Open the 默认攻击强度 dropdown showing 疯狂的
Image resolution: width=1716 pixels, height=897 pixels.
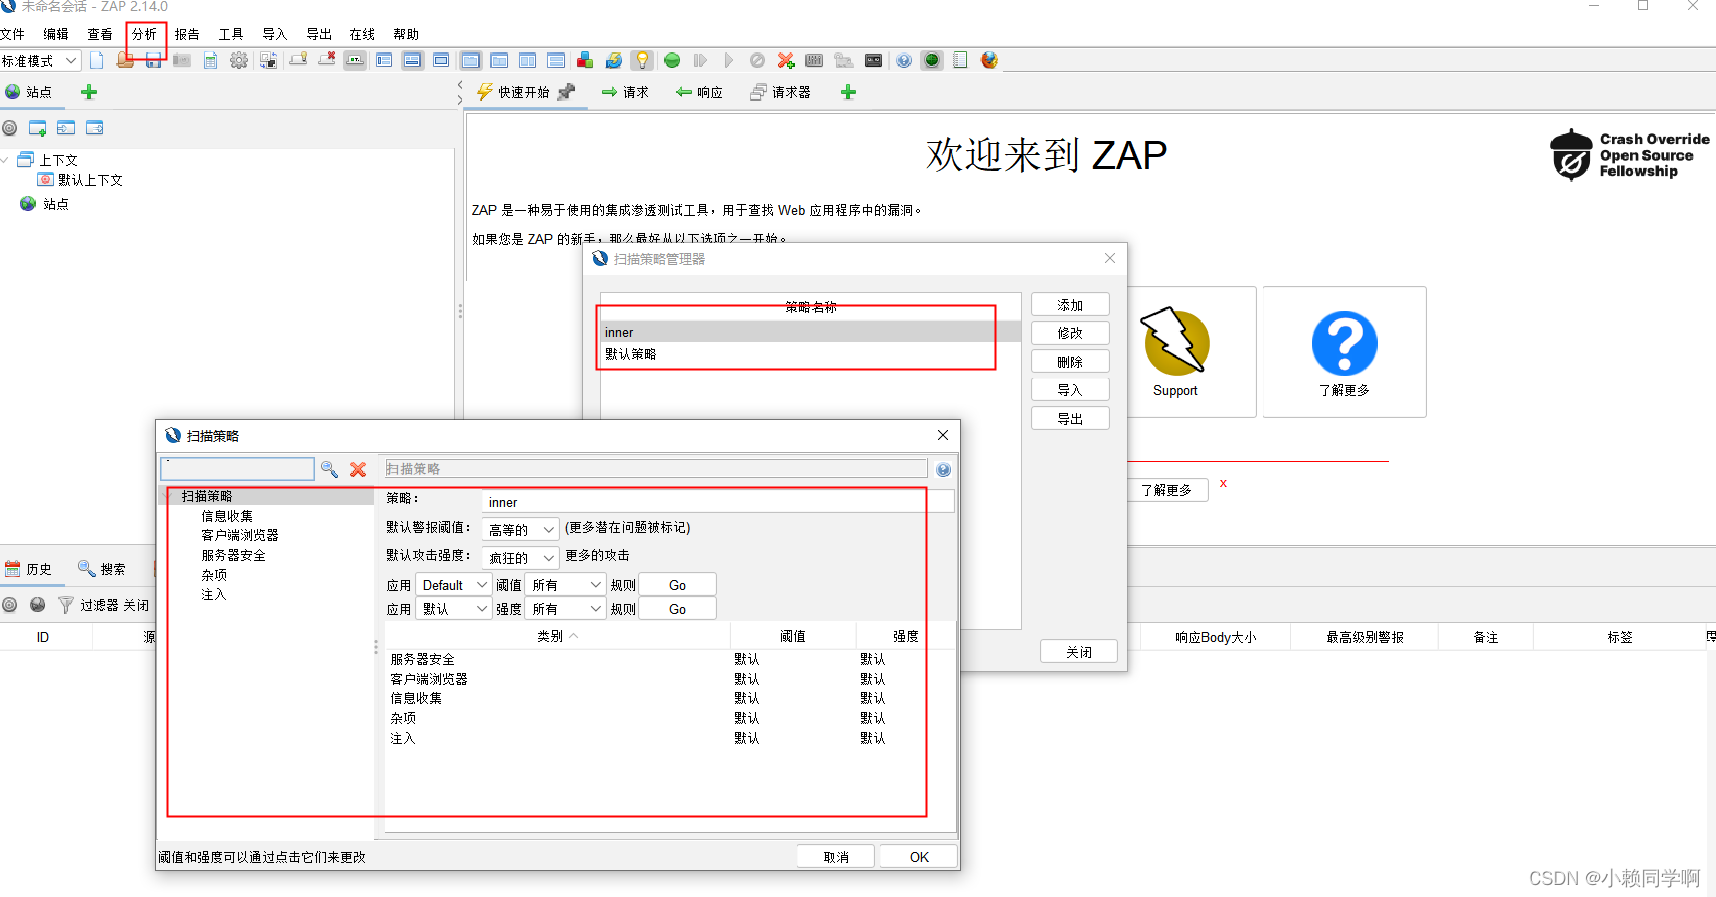pyautogui.click(x=520, y=557)
